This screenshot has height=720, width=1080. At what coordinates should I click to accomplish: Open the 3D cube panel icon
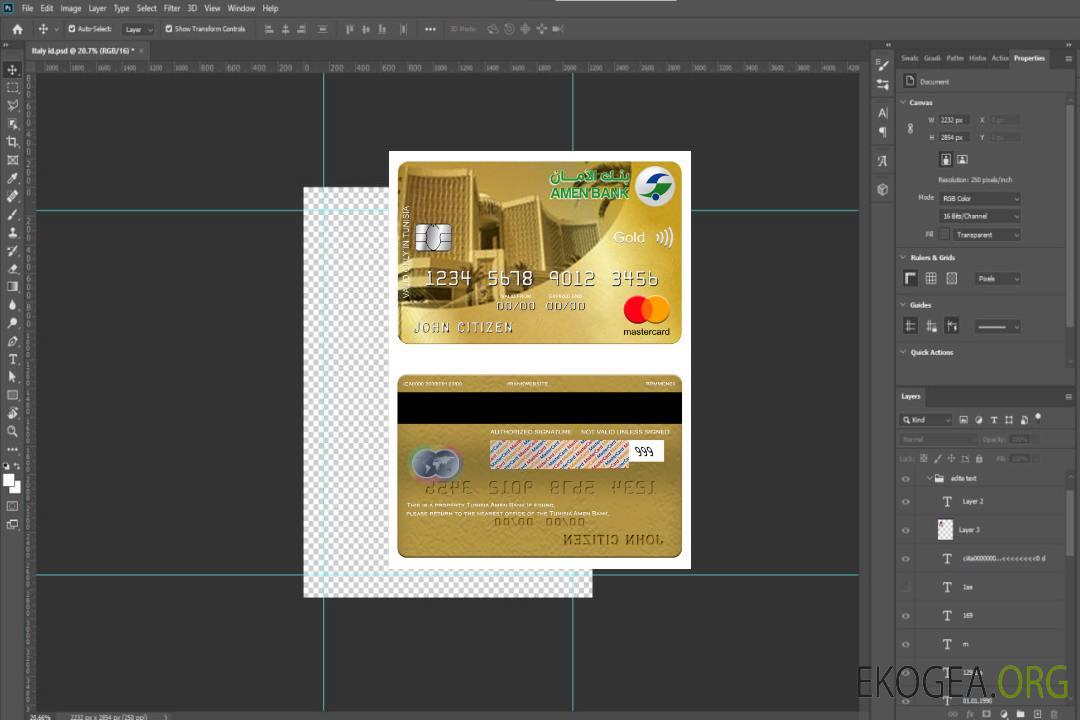pos(883,189)
